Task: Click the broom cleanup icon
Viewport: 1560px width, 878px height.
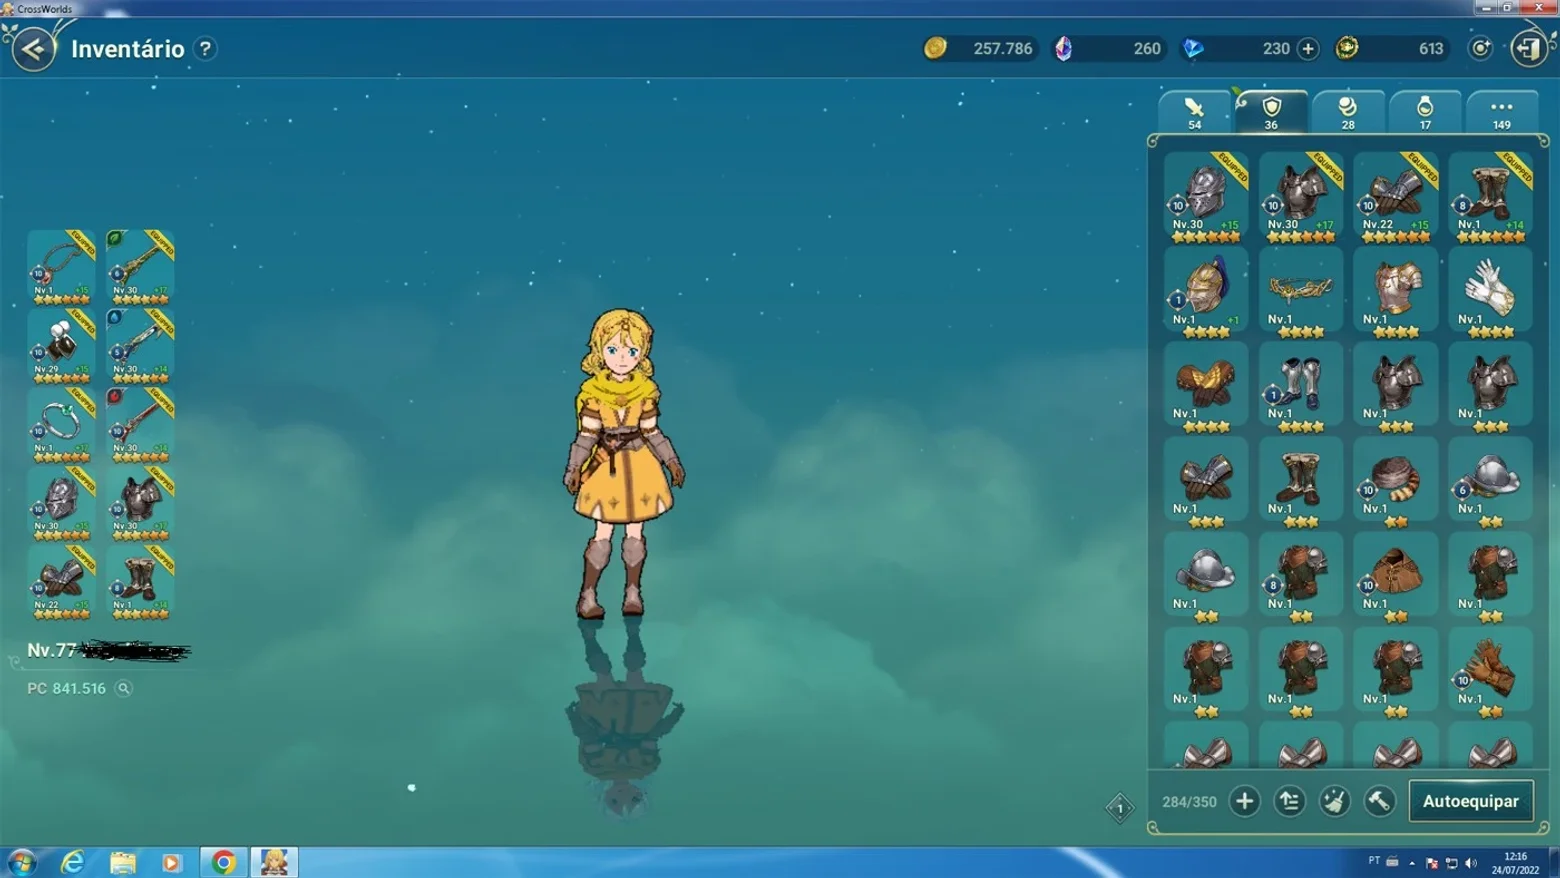Action: pyautogui.click(x=1335, y=801)
